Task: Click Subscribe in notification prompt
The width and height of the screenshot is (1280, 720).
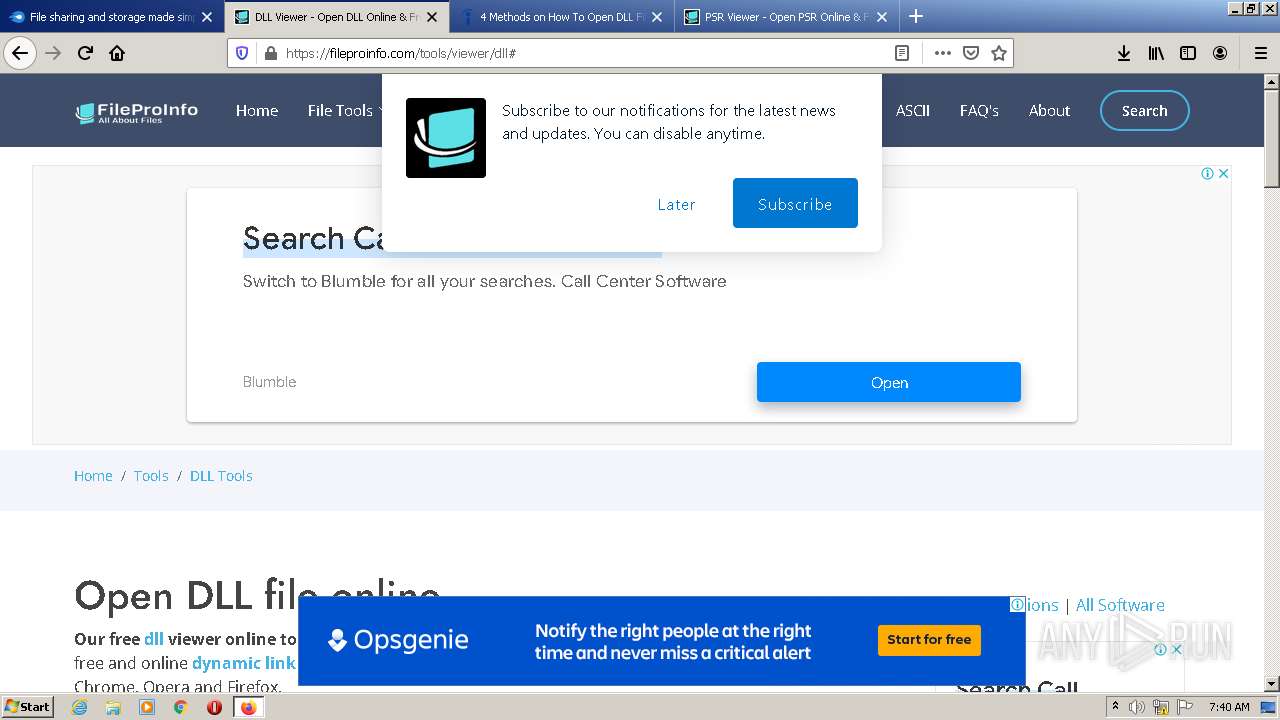Action: tap(795, 203)
